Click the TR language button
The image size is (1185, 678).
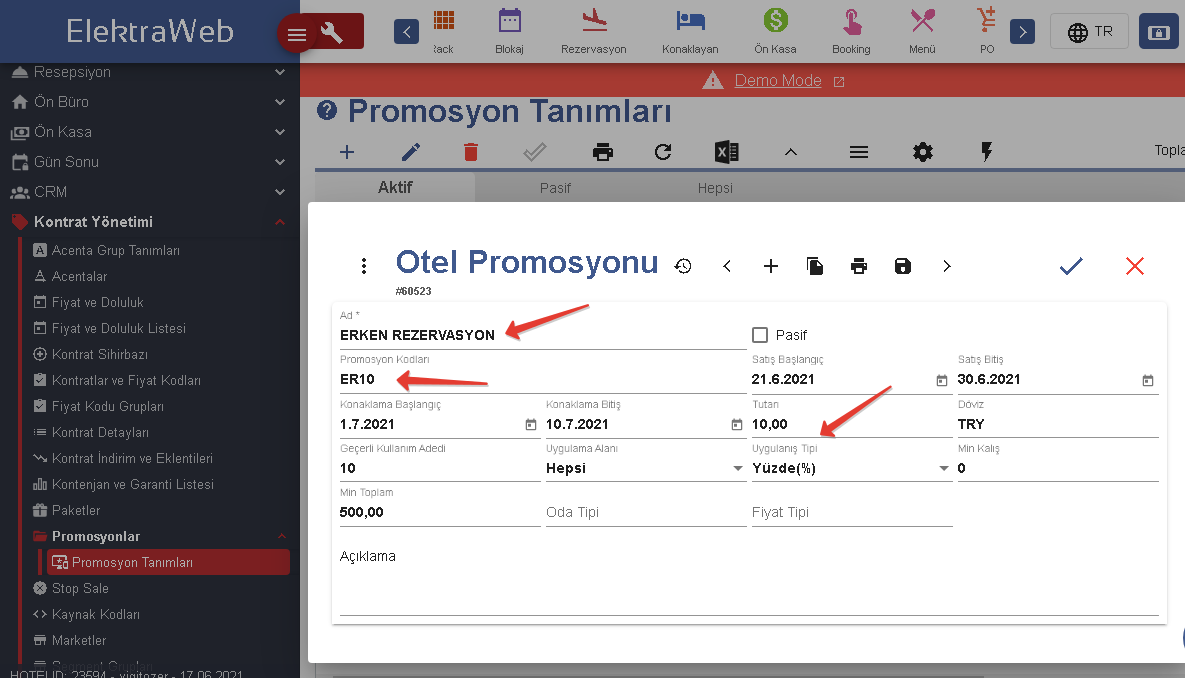[1089, 32]
